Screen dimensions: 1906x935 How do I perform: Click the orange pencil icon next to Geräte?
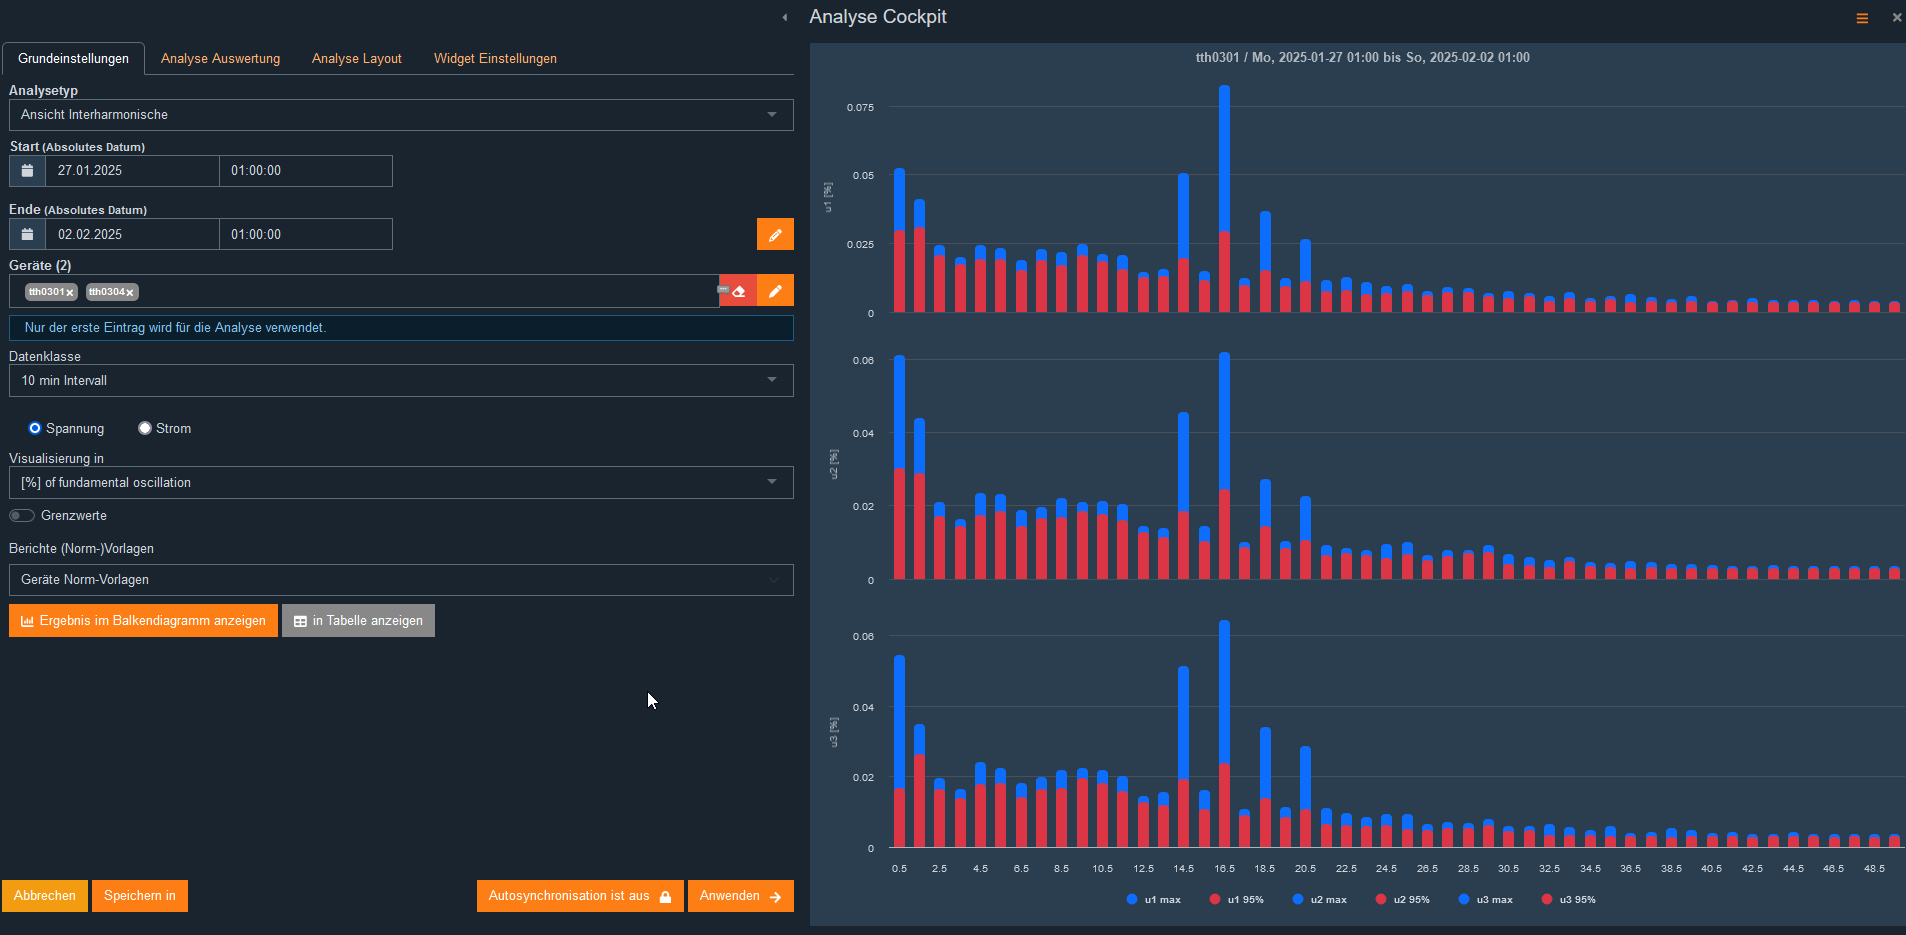(x=775, y=290)
